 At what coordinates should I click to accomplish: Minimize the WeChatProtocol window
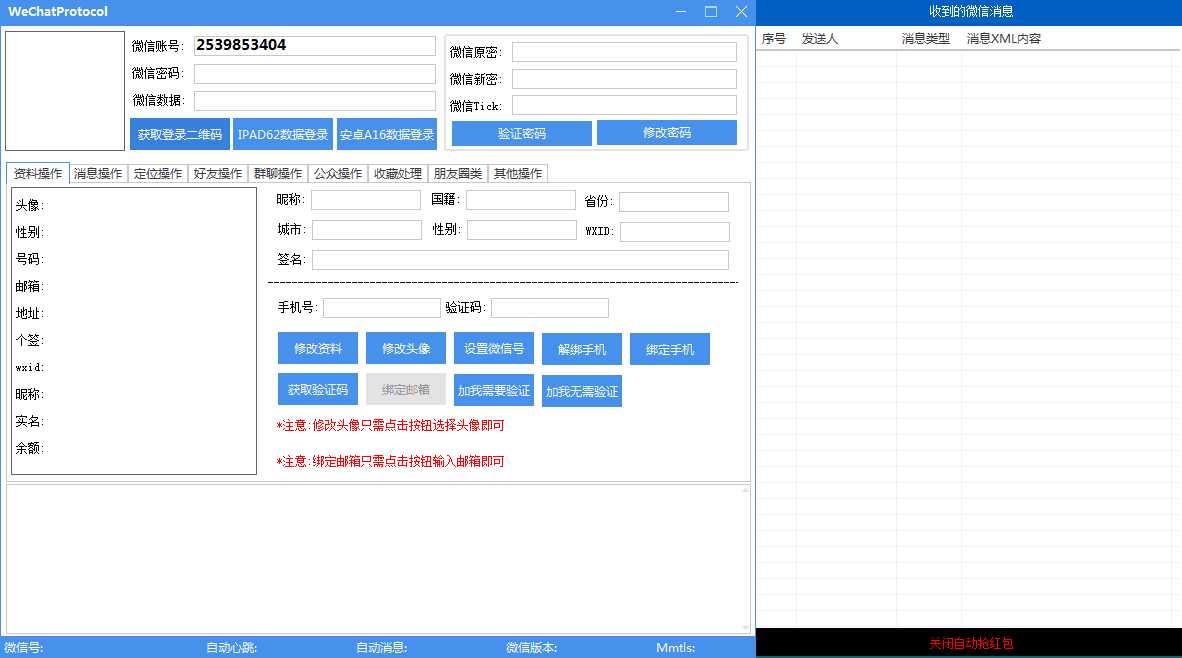pos(681,11)
